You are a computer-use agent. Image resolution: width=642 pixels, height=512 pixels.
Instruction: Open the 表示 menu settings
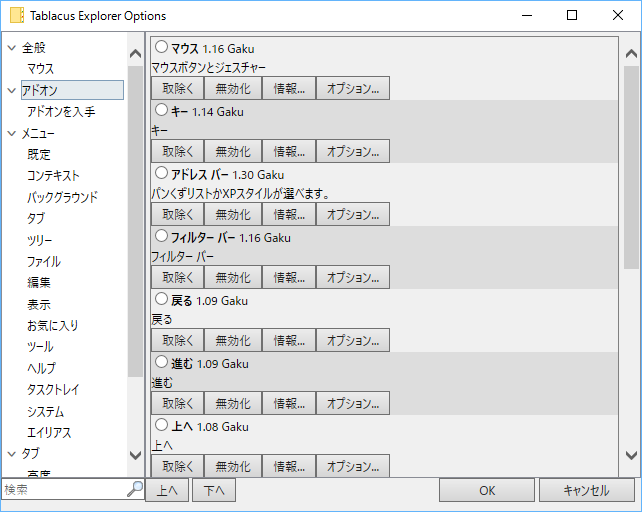39,304
